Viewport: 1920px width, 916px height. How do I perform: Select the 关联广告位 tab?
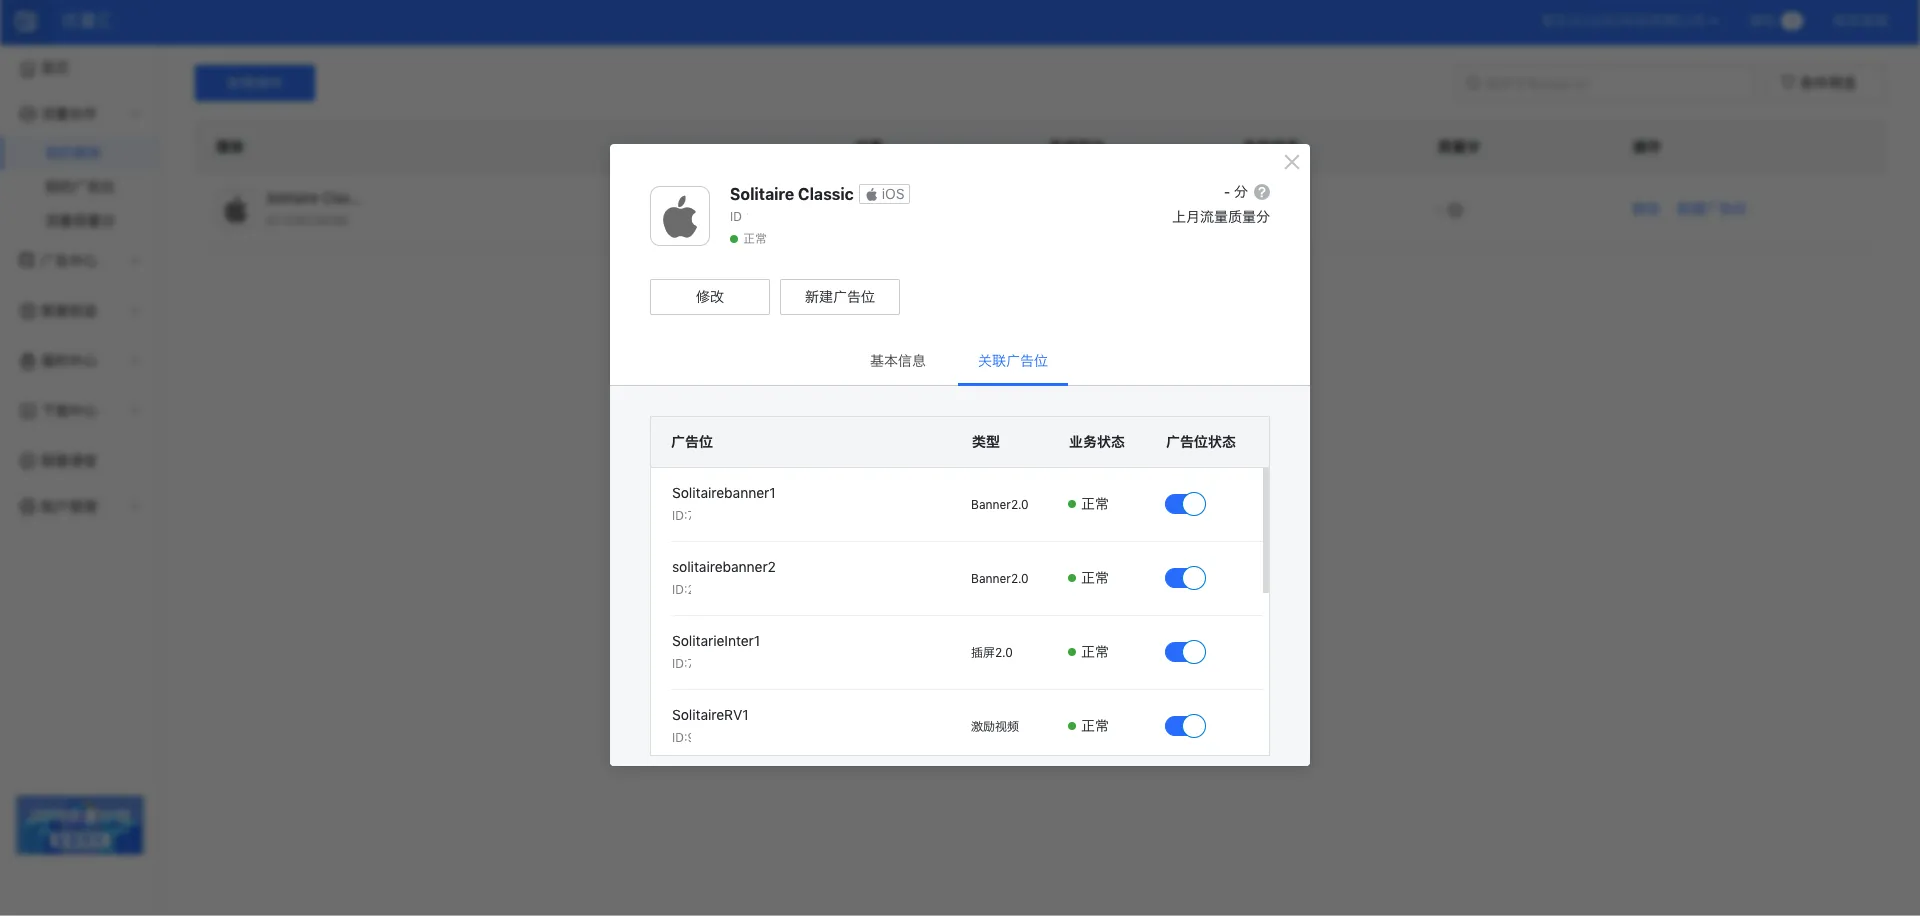(1012, 361)
